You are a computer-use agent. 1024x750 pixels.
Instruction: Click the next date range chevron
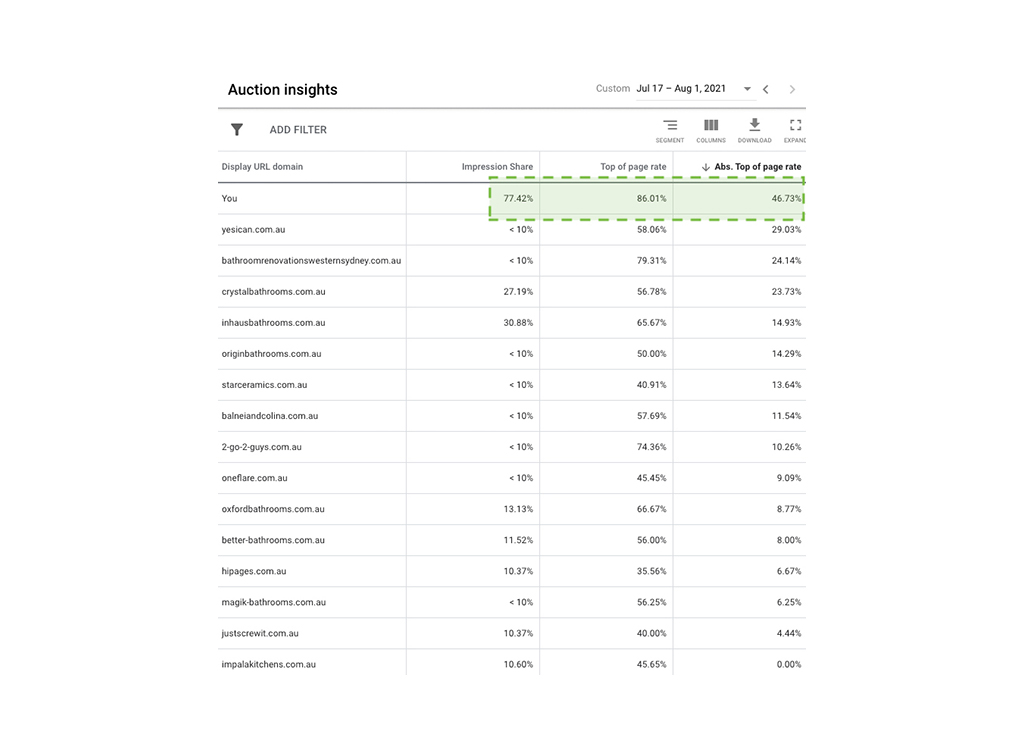pyautogui.click(x=792, y=89)
